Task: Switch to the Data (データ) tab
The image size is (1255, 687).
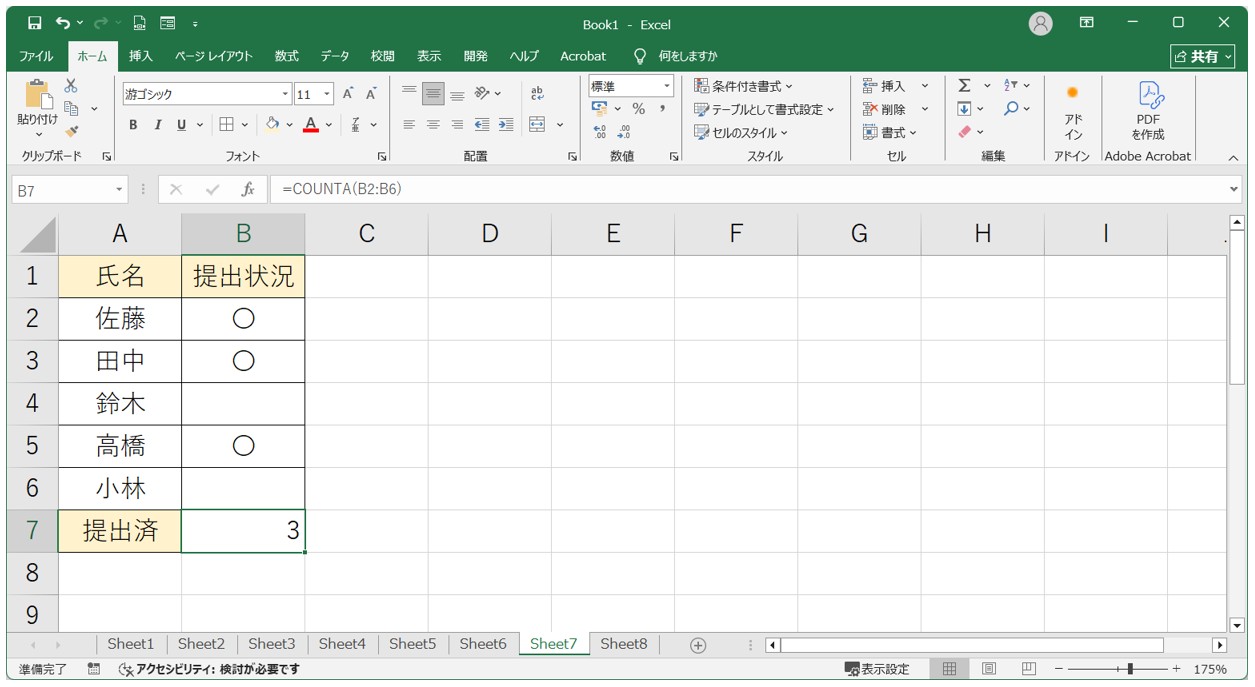Action: (335, 56)
